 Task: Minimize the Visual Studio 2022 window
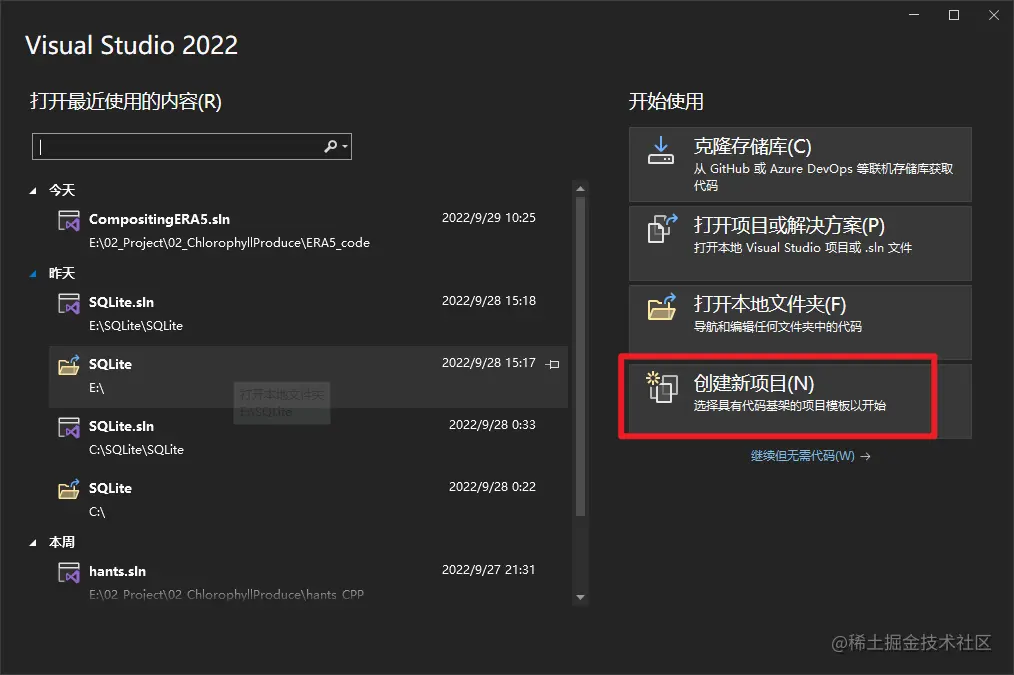tap(914, 15)
